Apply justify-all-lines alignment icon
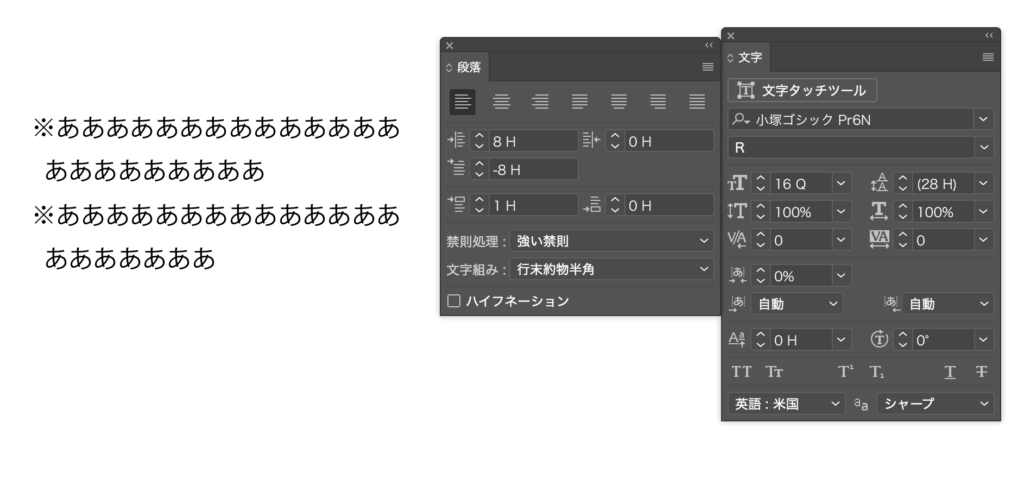This screenshot has height=492, width=1024. click(697, 102)
